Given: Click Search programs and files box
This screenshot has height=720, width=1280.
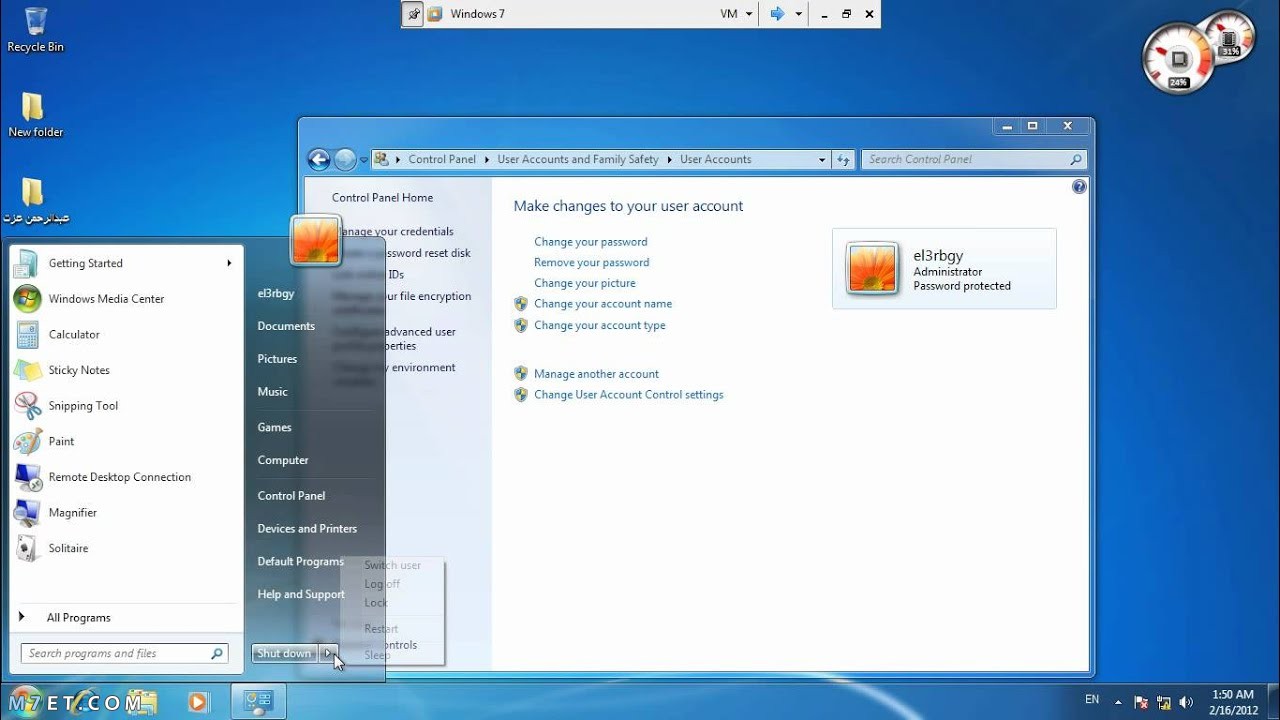Looking at the screenshot, I should click(124, 654).
